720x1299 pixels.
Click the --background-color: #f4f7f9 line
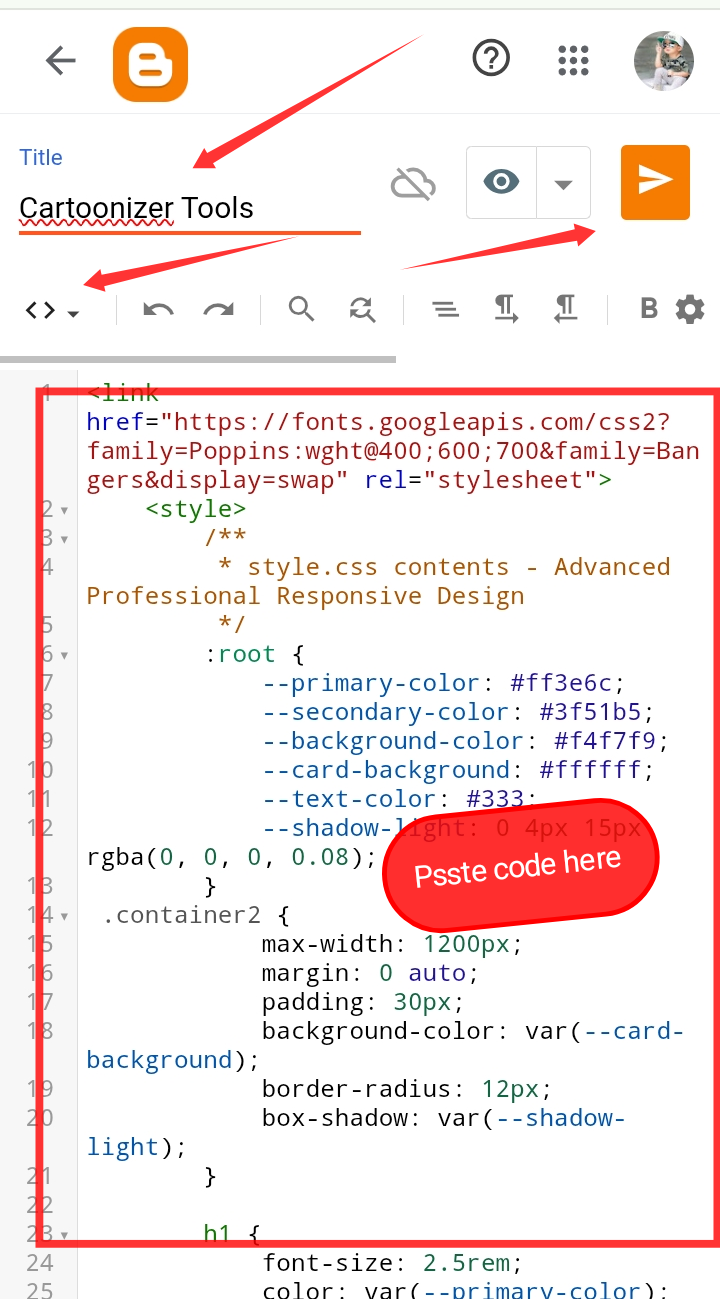coord(465,741)
